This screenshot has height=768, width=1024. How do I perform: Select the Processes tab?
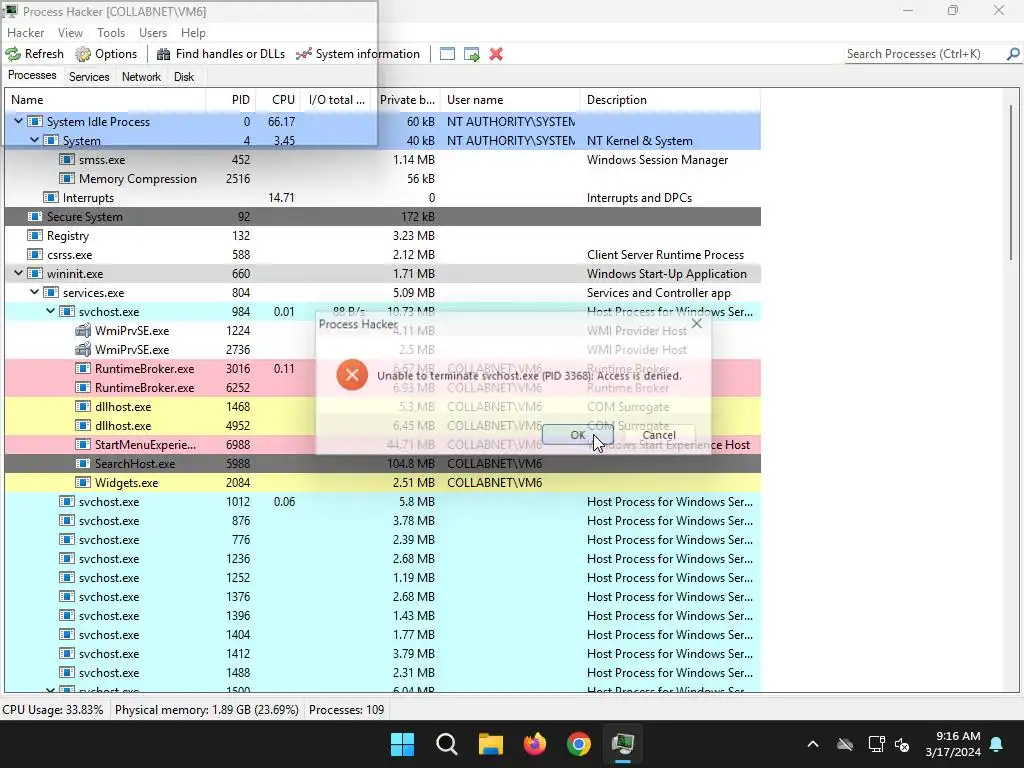pos(32,75)
